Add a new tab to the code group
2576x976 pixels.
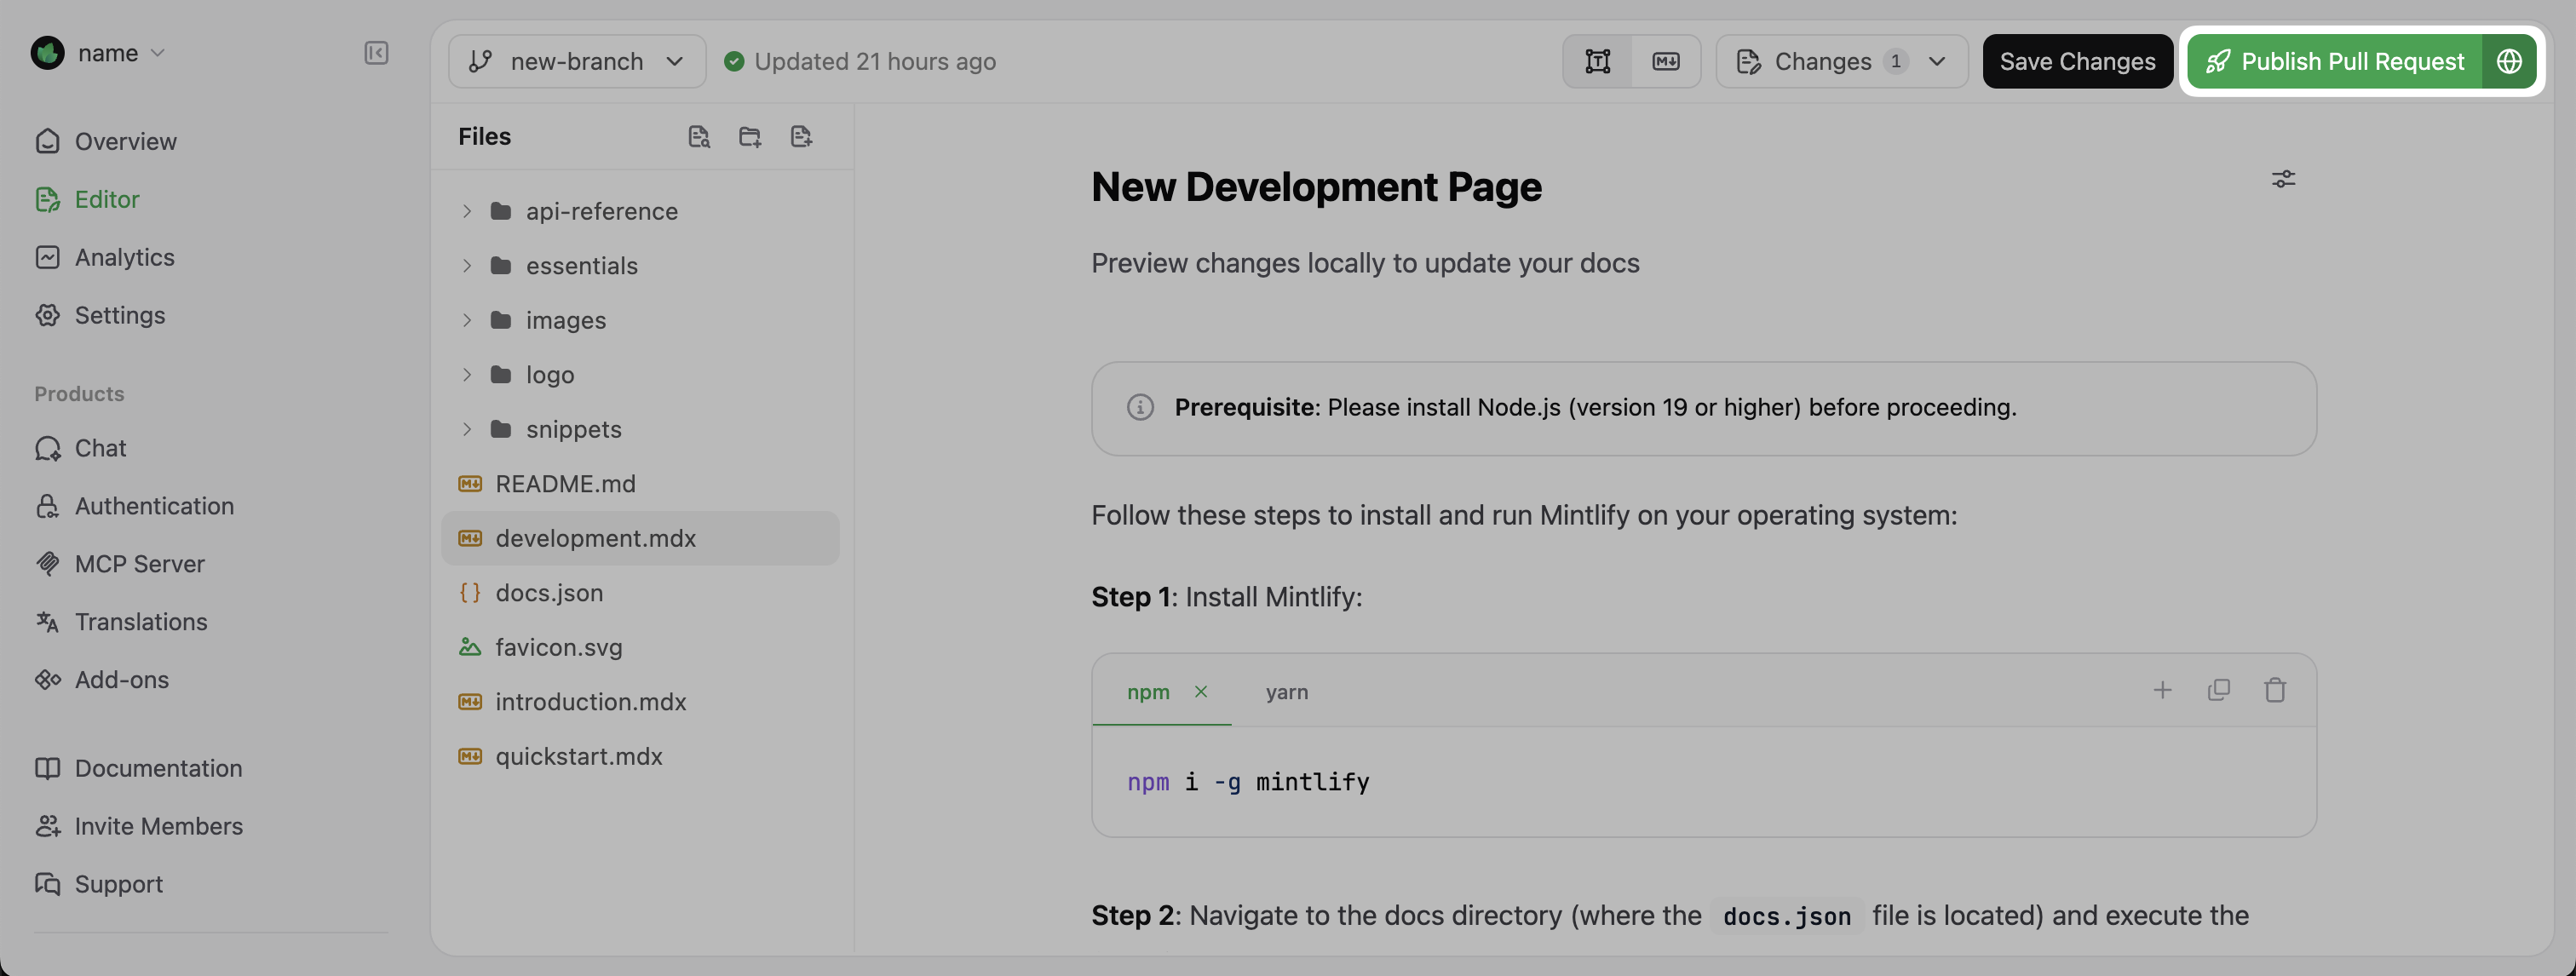click(2163, 689)
